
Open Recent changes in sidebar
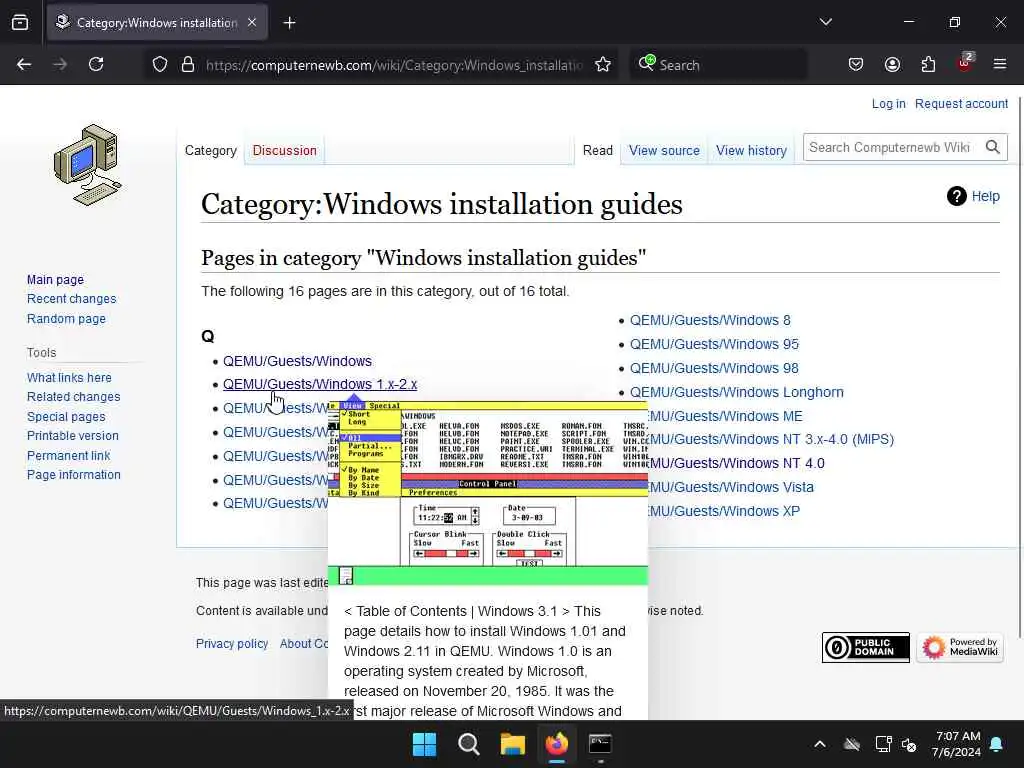click(x=71, y=299)
